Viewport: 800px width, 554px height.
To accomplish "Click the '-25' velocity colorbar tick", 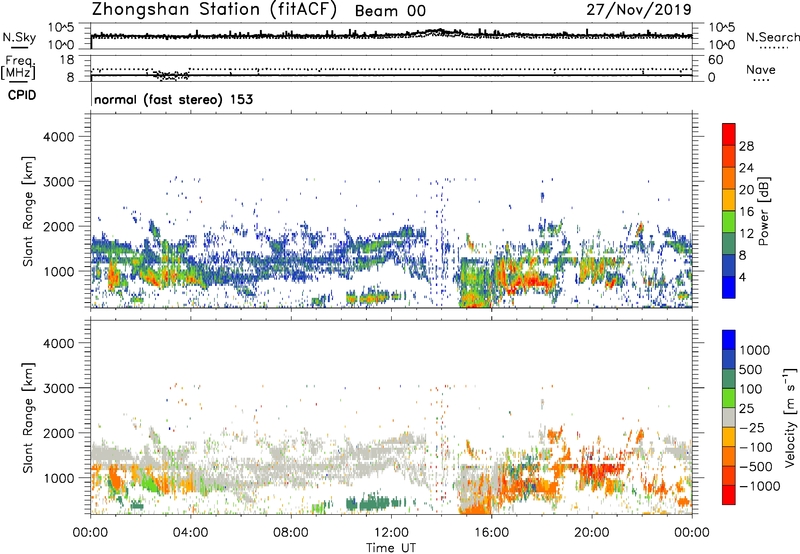I will pos(752,427).
